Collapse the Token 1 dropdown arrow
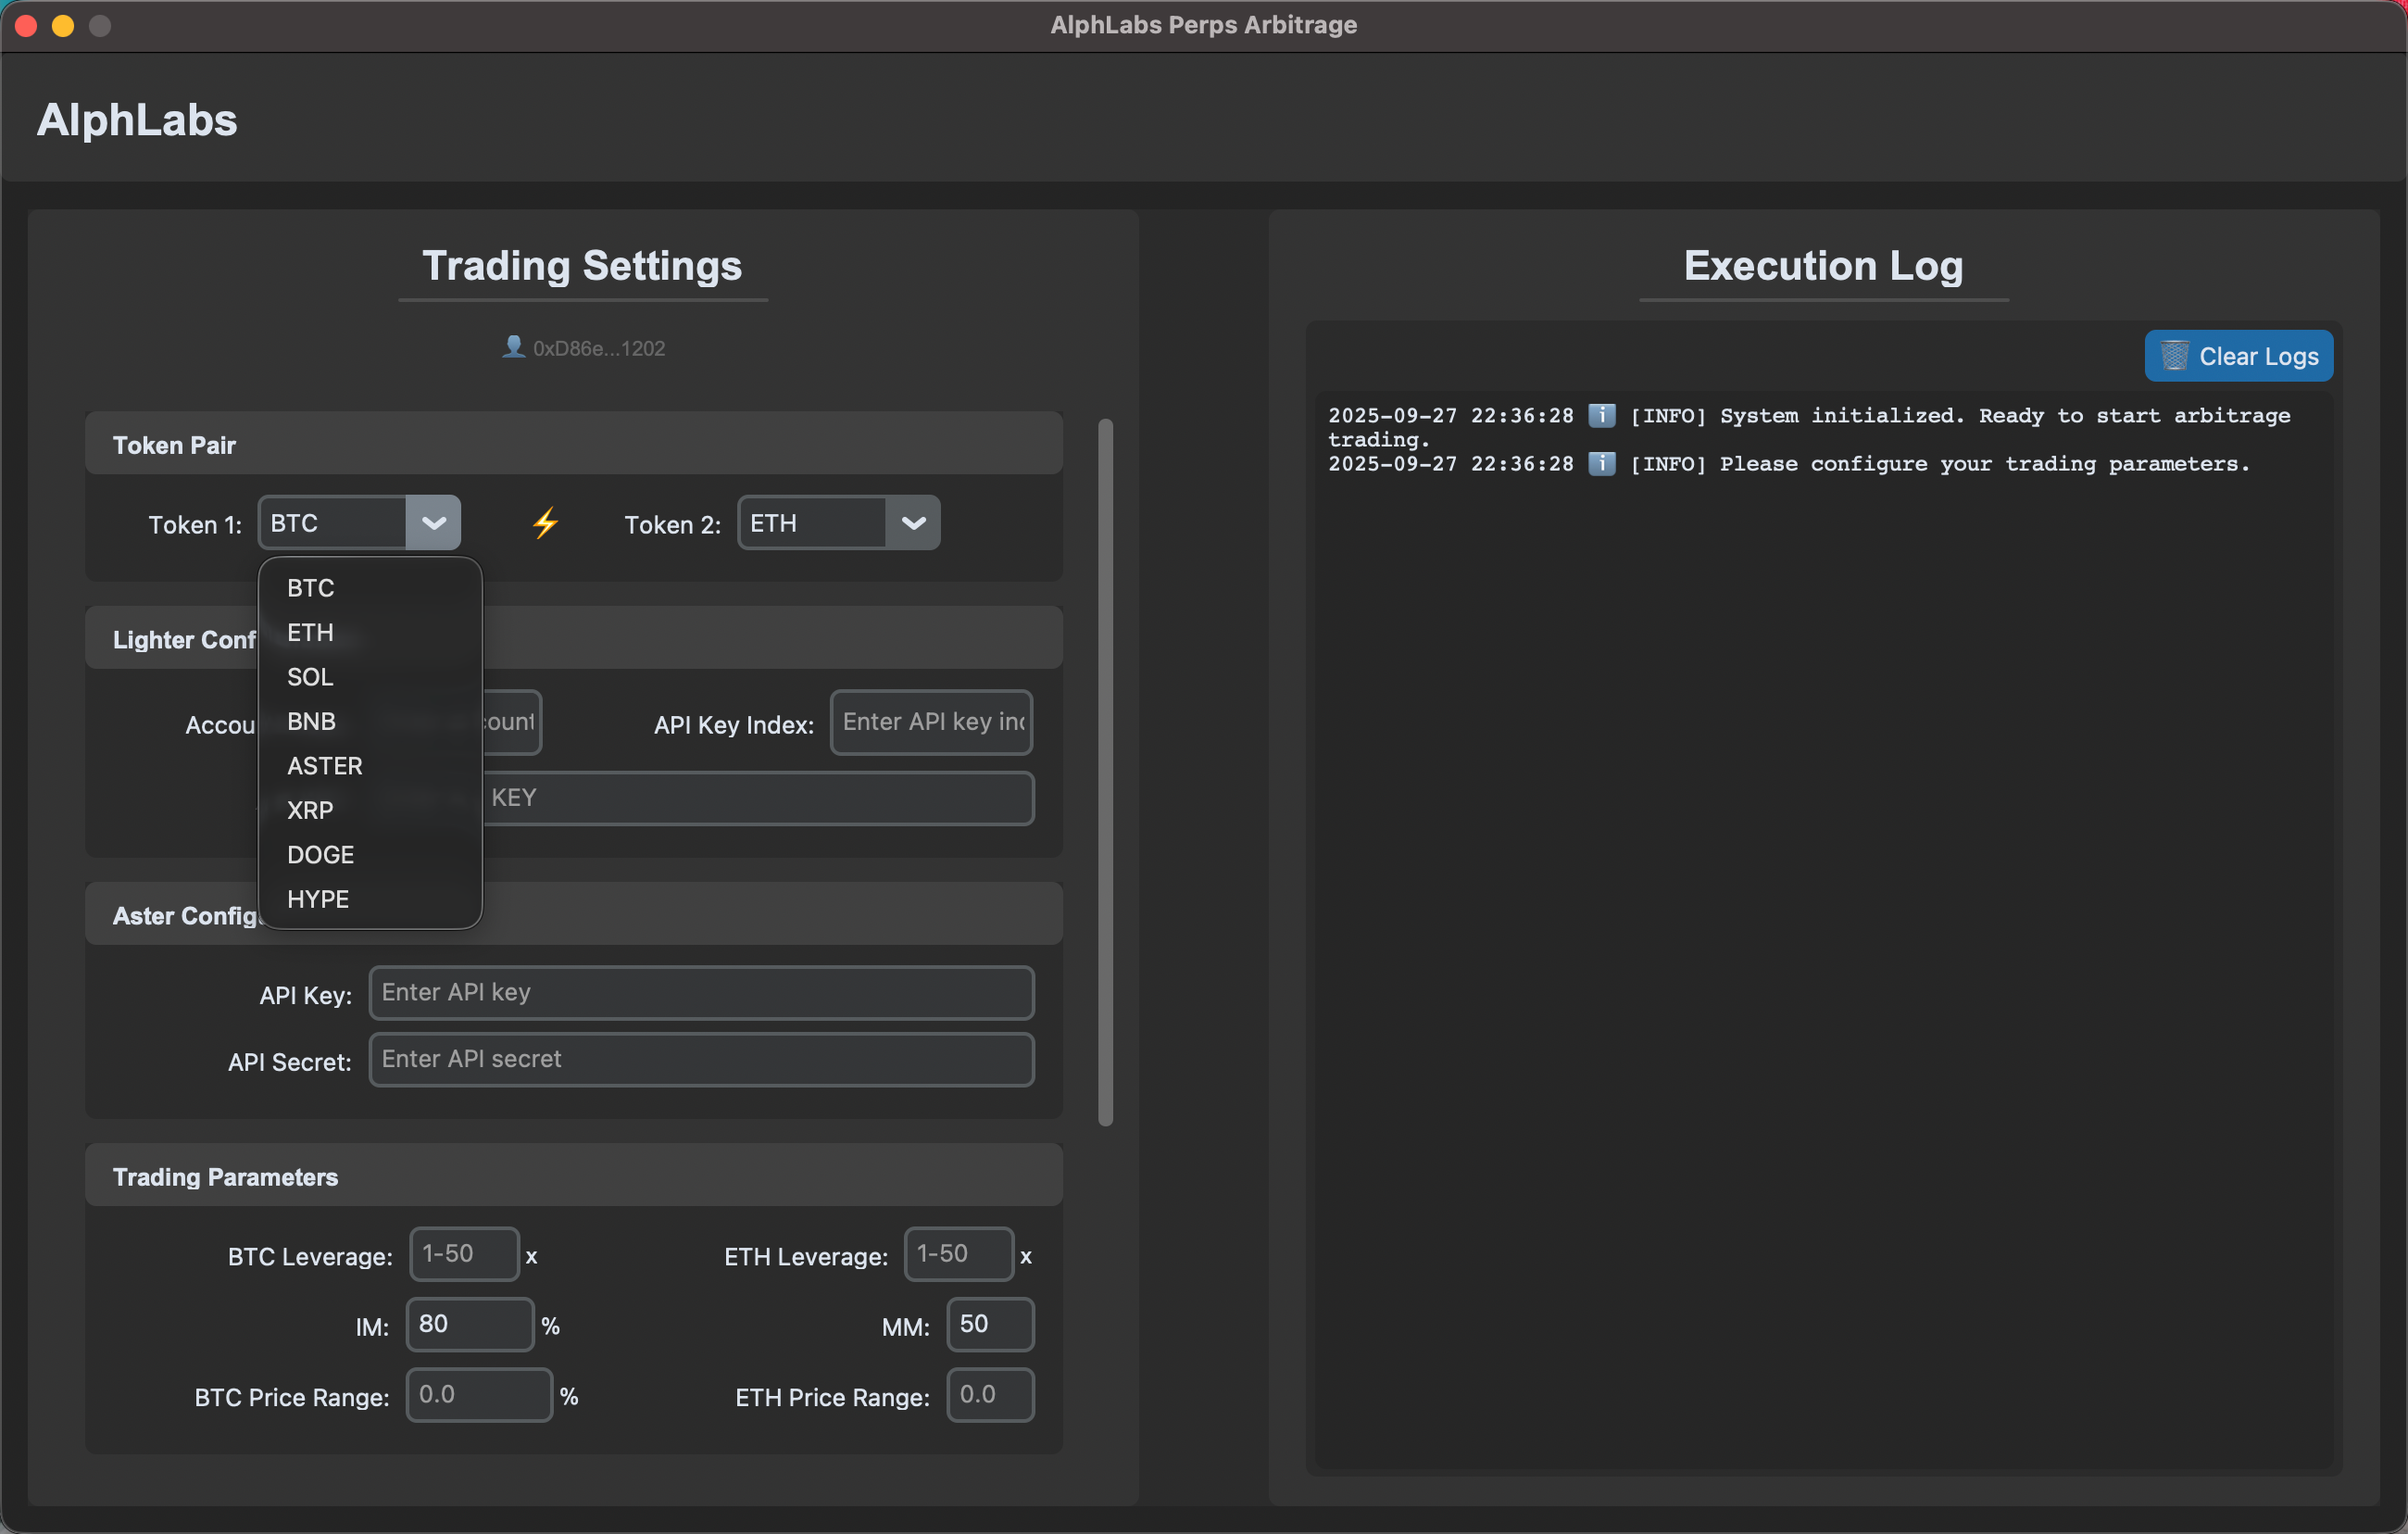 pos(433,523)
